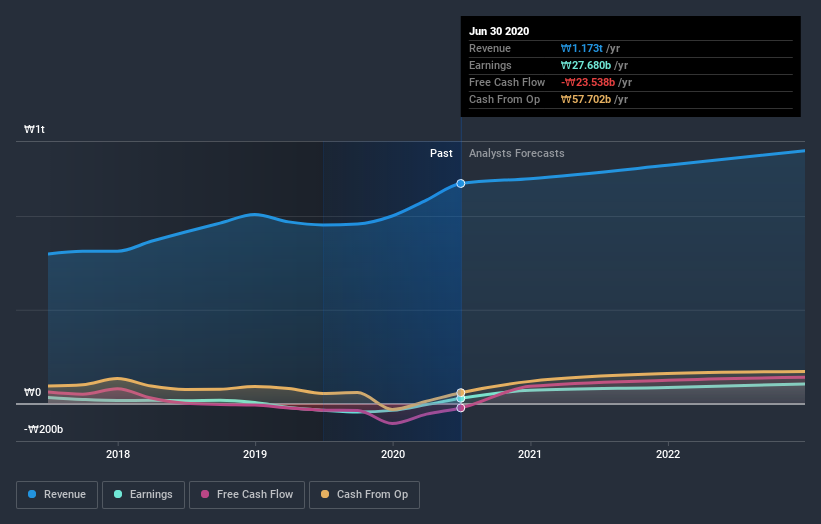821x524 pixels.
Task: Click the Cash From Op label in tooltip
Action: coord(504,99)
